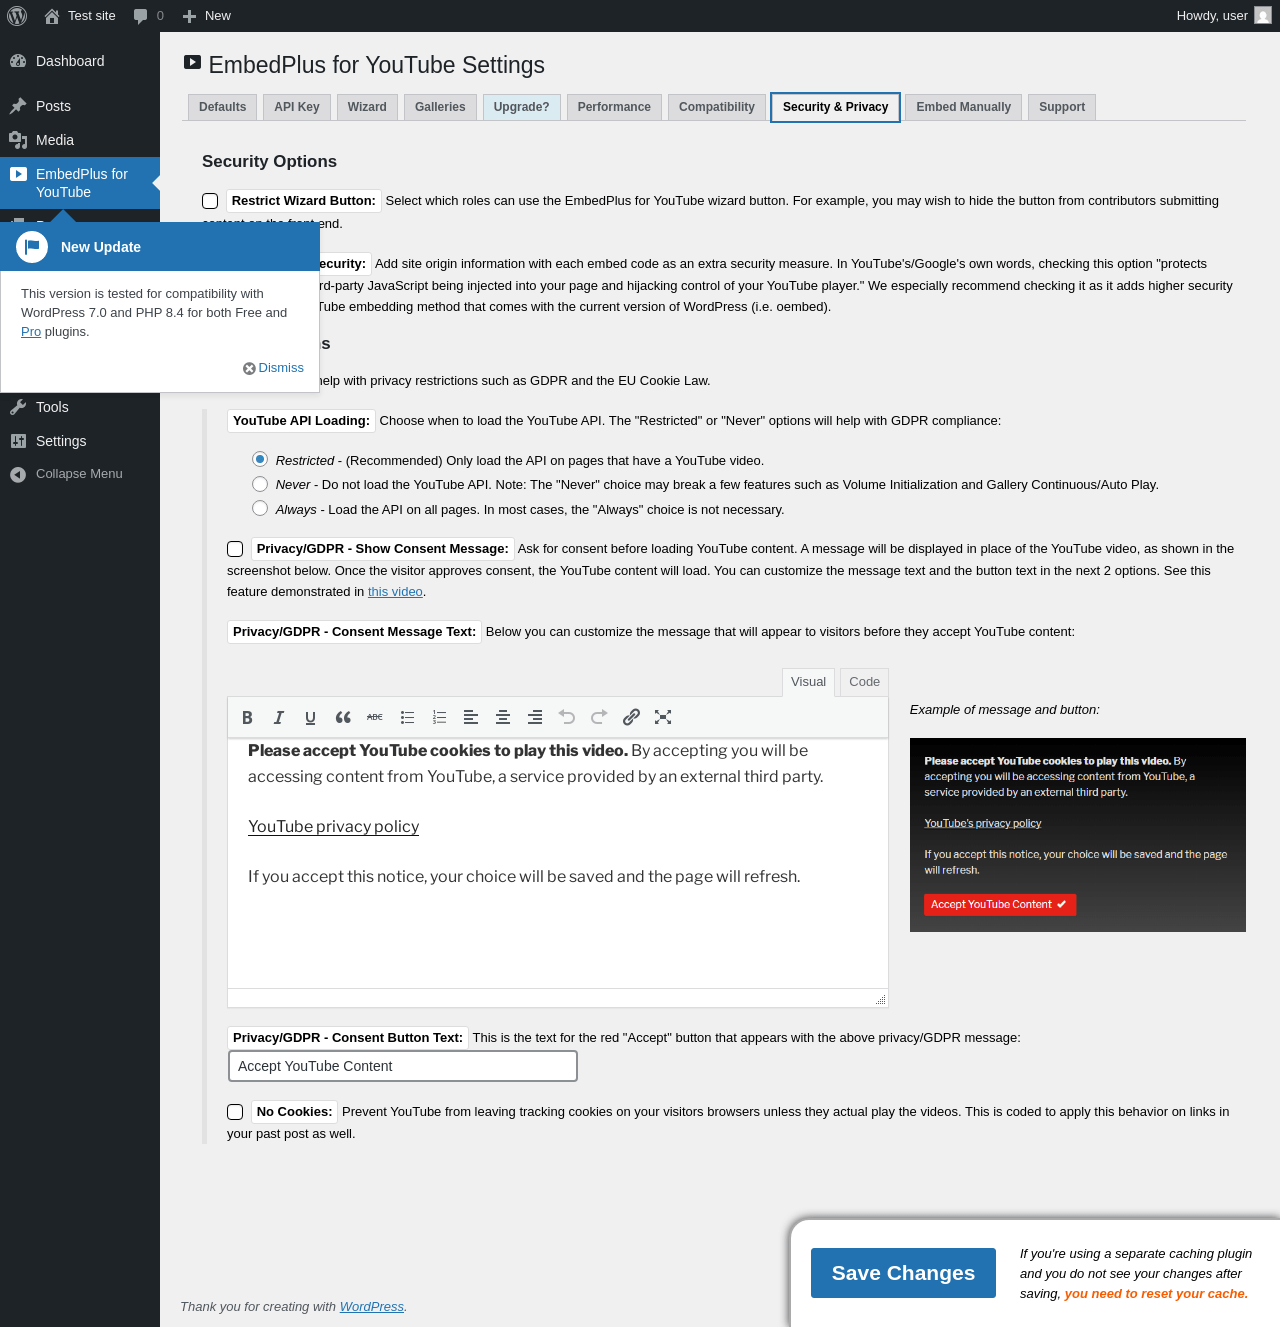Click the Tools wrench icon
This screenshot has width=1280, height=1327.
pyautogui.click(x=18, y=407)
